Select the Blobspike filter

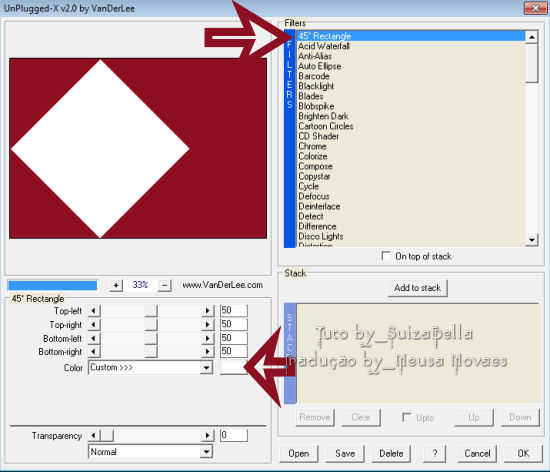pyautogui.click(x=411, y=106)
